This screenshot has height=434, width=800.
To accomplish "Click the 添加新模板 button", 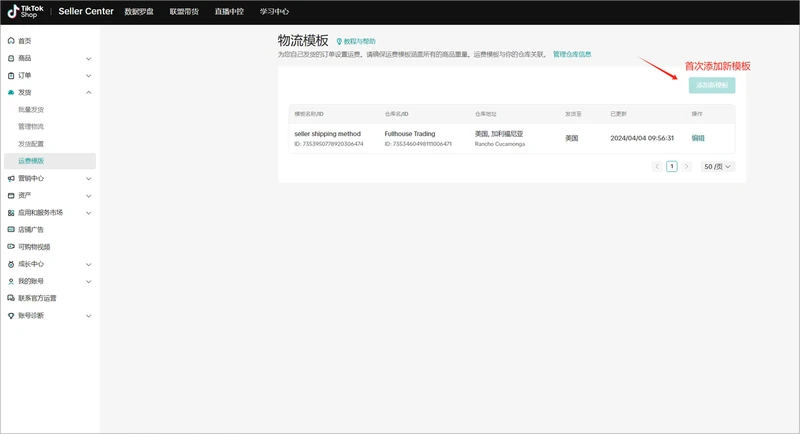I will pos(711,85).
